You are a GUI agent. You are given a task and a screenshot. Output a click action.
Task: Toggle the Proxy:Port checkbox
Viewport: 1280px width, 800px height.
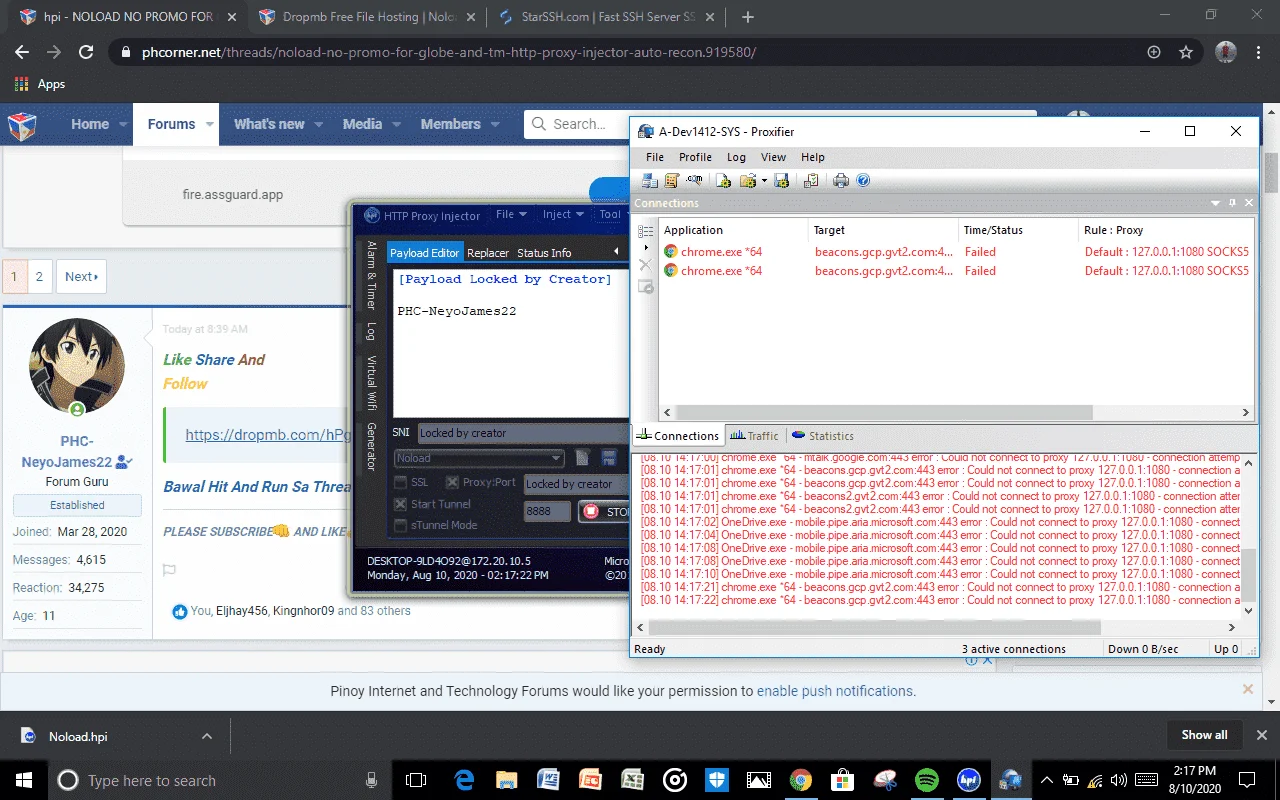pos(452,482)
